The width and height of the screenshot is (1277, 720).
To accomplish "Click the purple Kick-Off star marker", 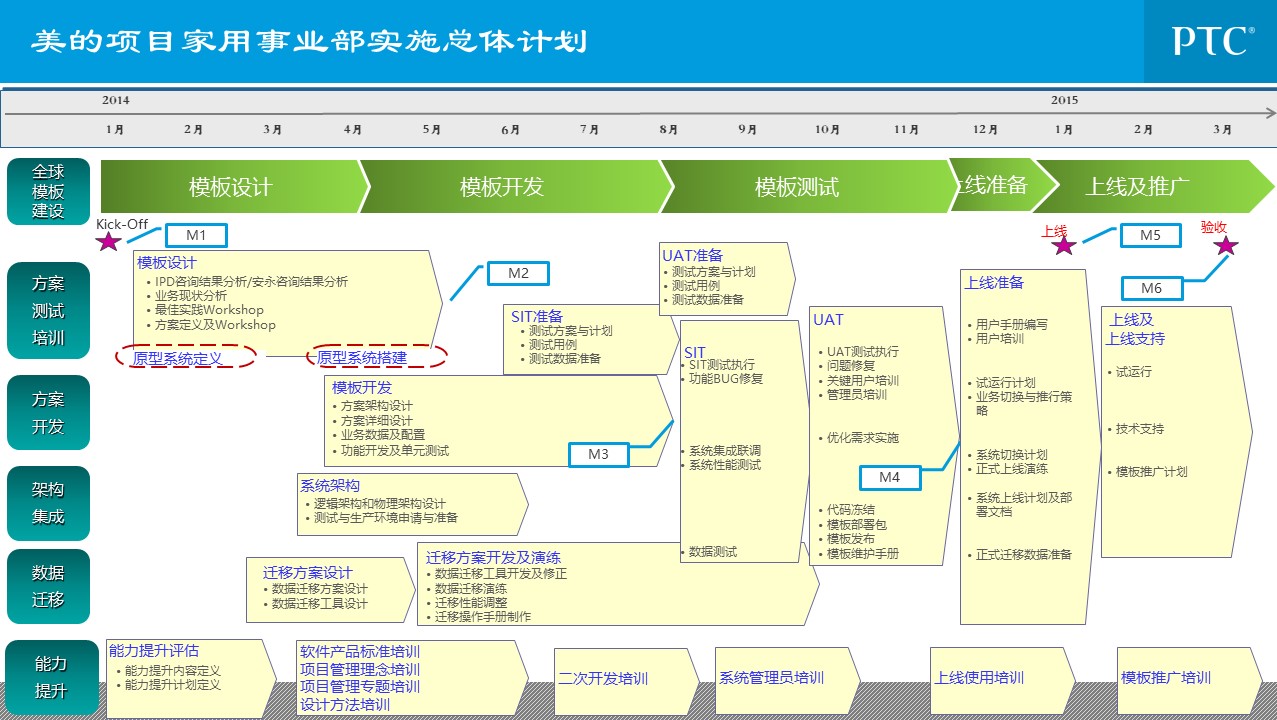I will click(x=109, y=241).
